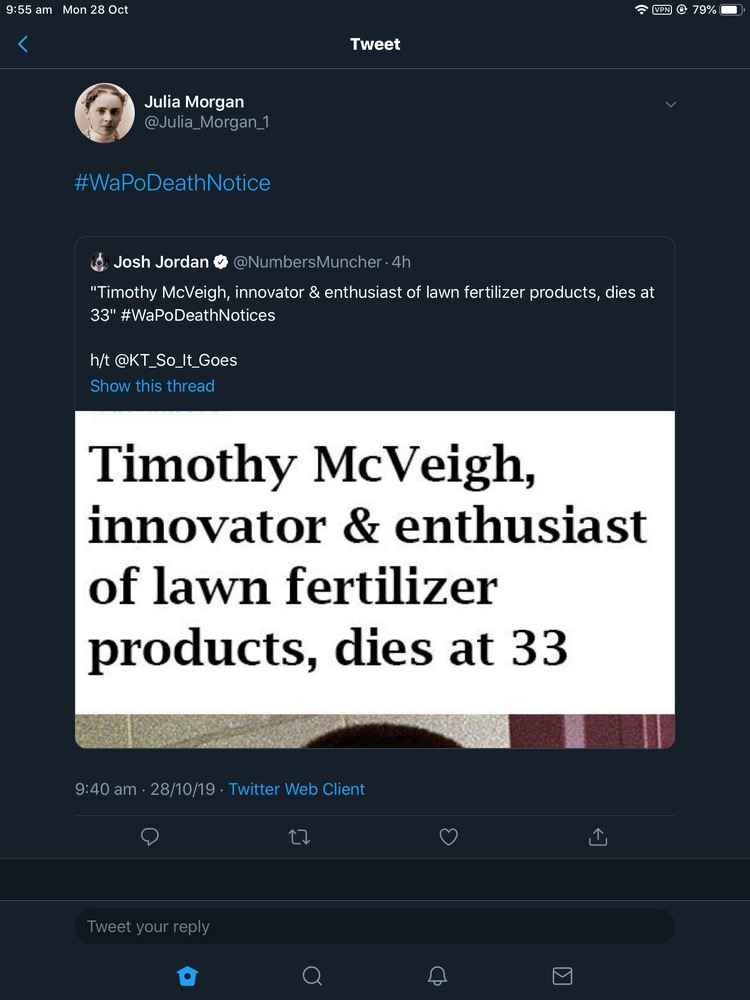Image resolution: width=750 pixels, height=1000 pixels.
Task: Expand tweet options chevron menu
Action: coord(671,104)
